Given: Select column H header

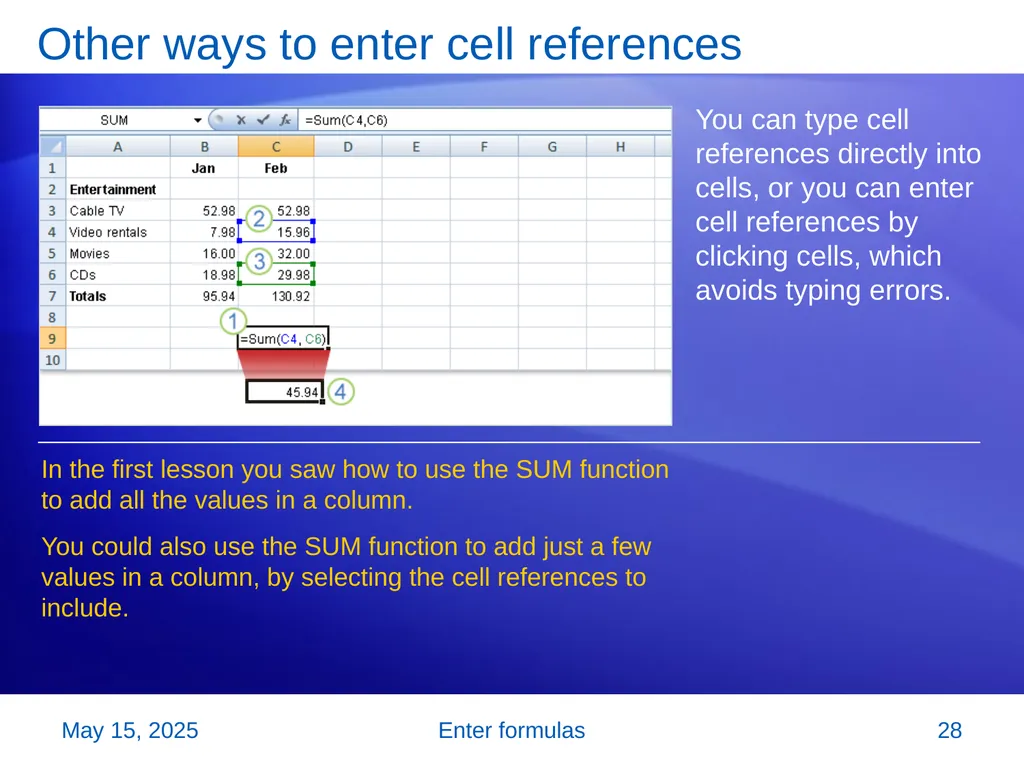Looking at the screenshot, I should click(620, 147).
